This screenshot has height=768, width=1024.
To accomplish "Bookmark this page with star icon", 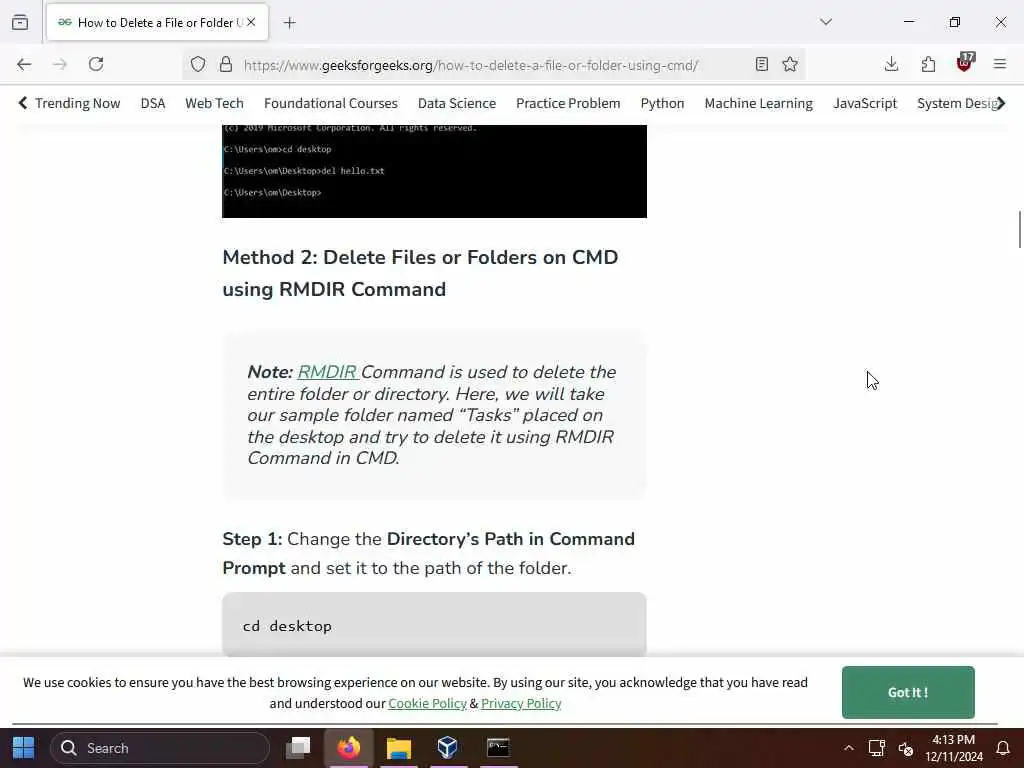I will point(790,64).
